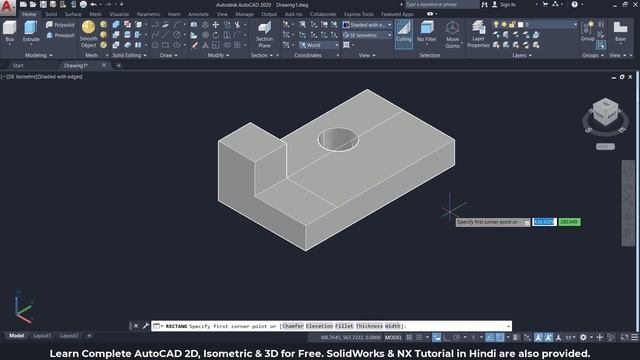Click the Open folder icon in quick access toolbar
This screenshot has height=360, width=640.
pyautogui.click(x=33, y=4)
